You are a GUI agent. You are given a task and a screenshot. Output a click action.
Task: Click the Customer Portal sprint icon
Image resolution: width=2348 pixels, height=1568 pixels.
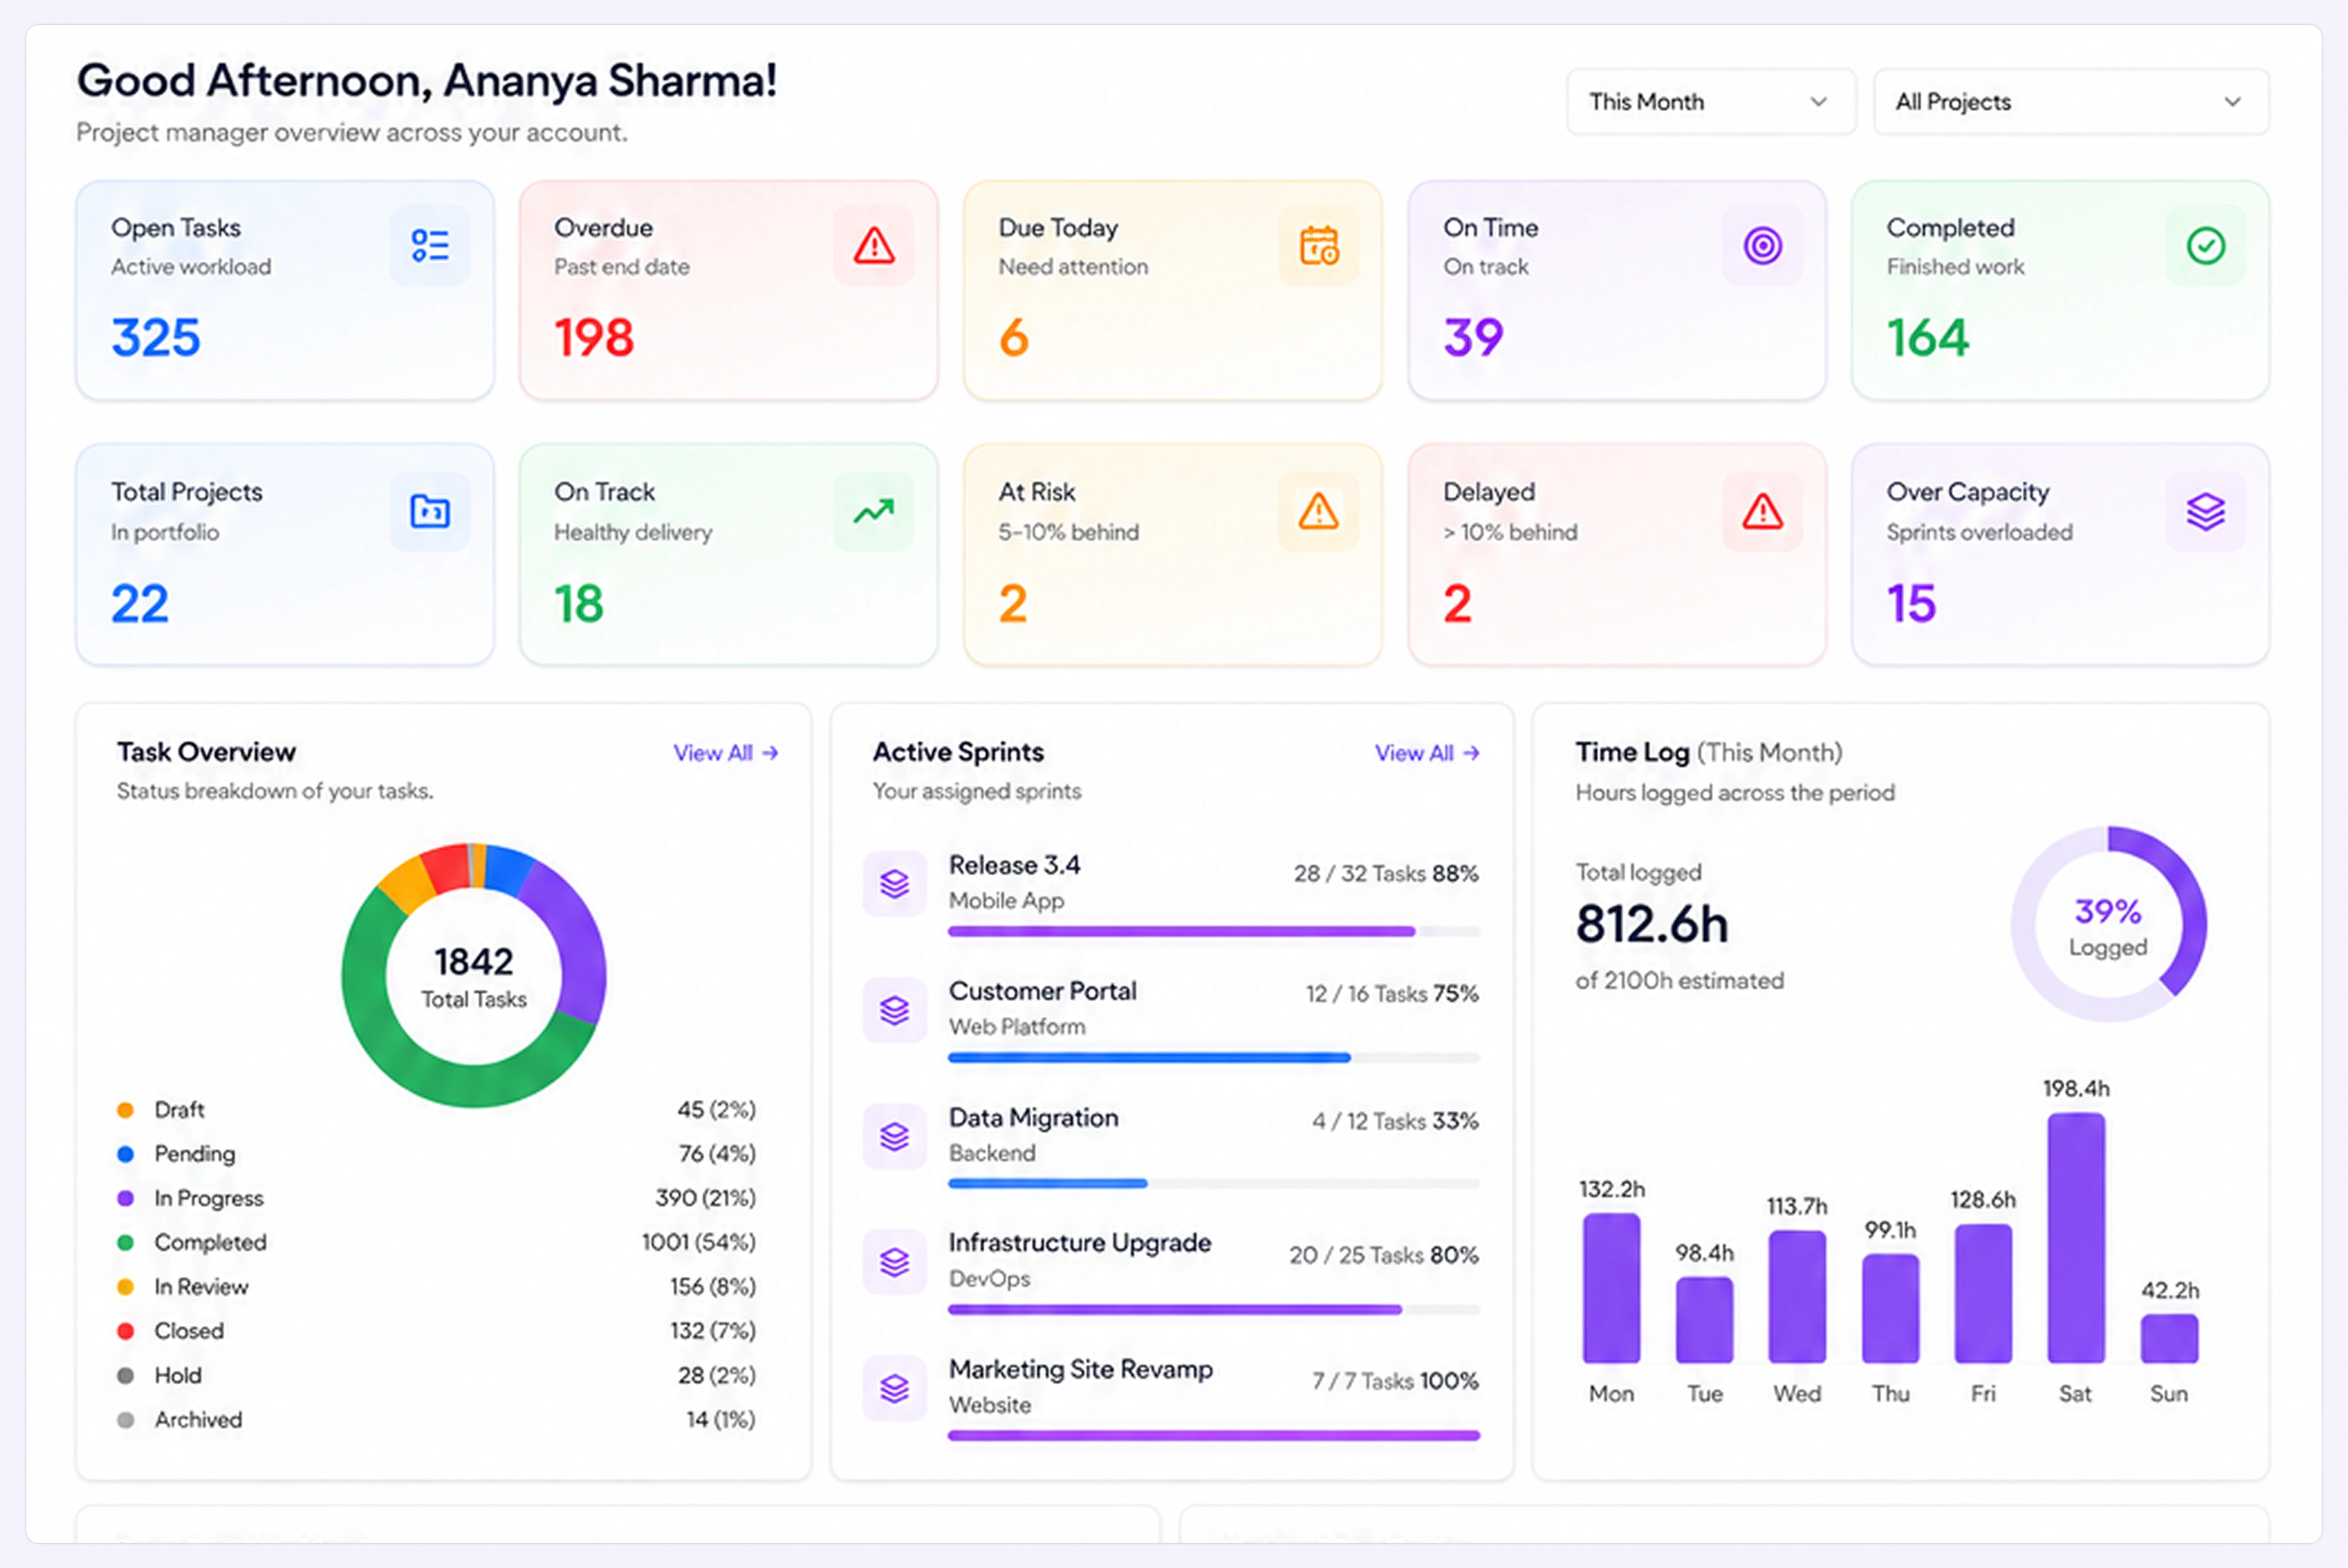(895, 1010)
